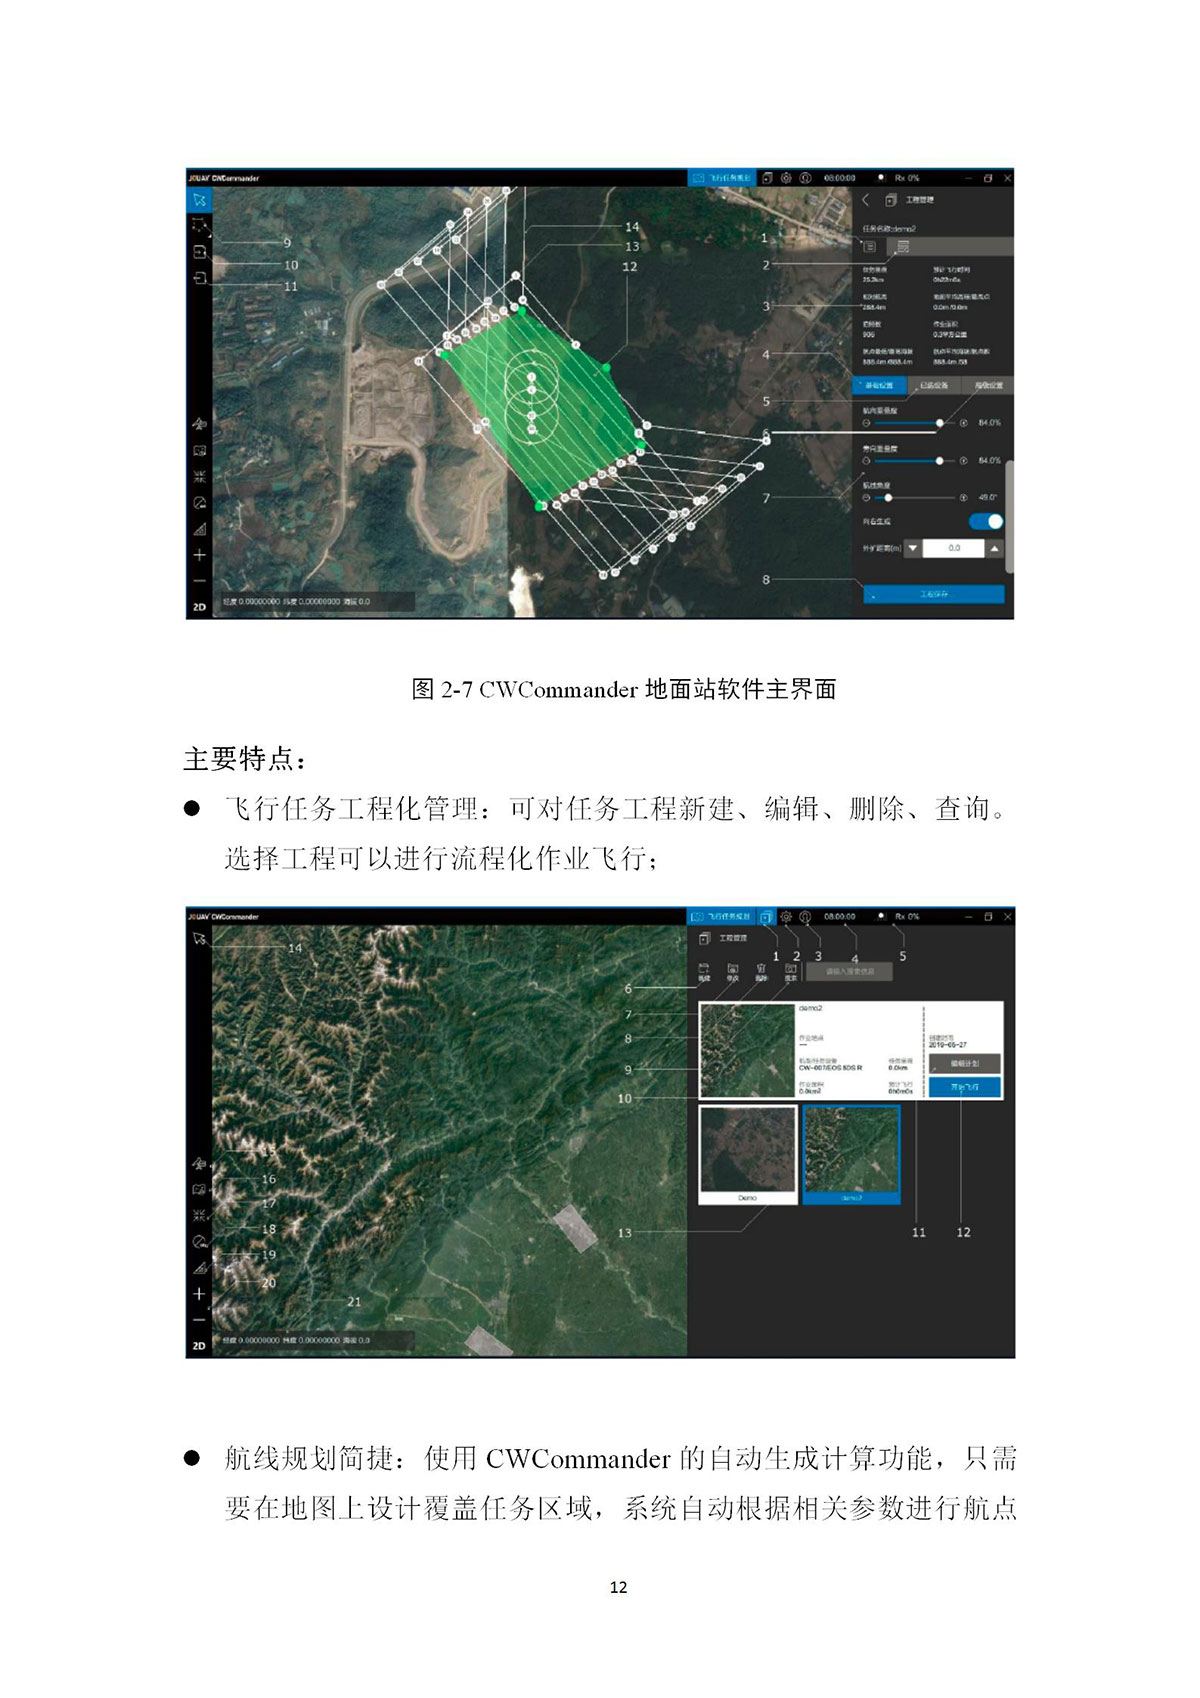
Task: Click the highlighted project management icon in lower screenshot
Action: [x=767, y=916]
